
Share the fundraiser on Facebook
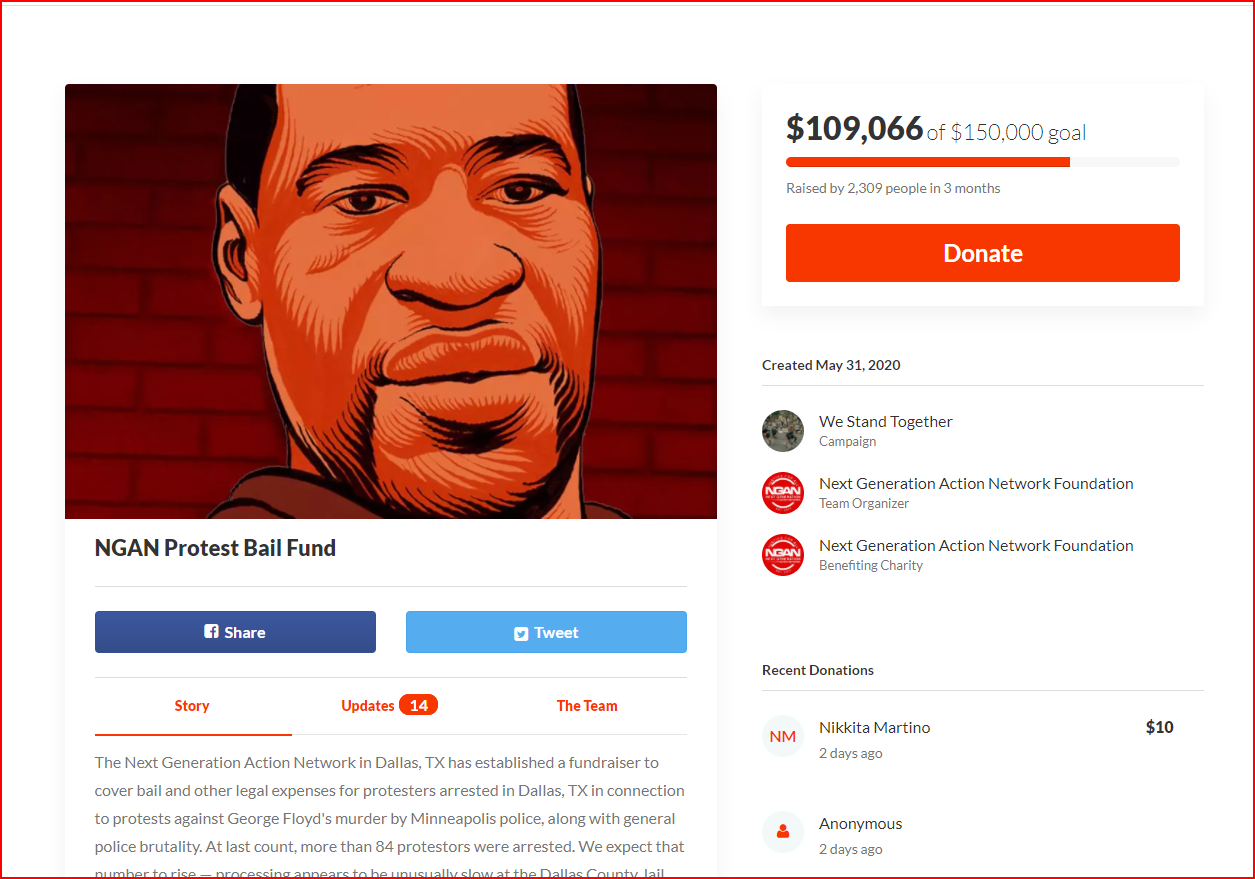coord(235,632)
